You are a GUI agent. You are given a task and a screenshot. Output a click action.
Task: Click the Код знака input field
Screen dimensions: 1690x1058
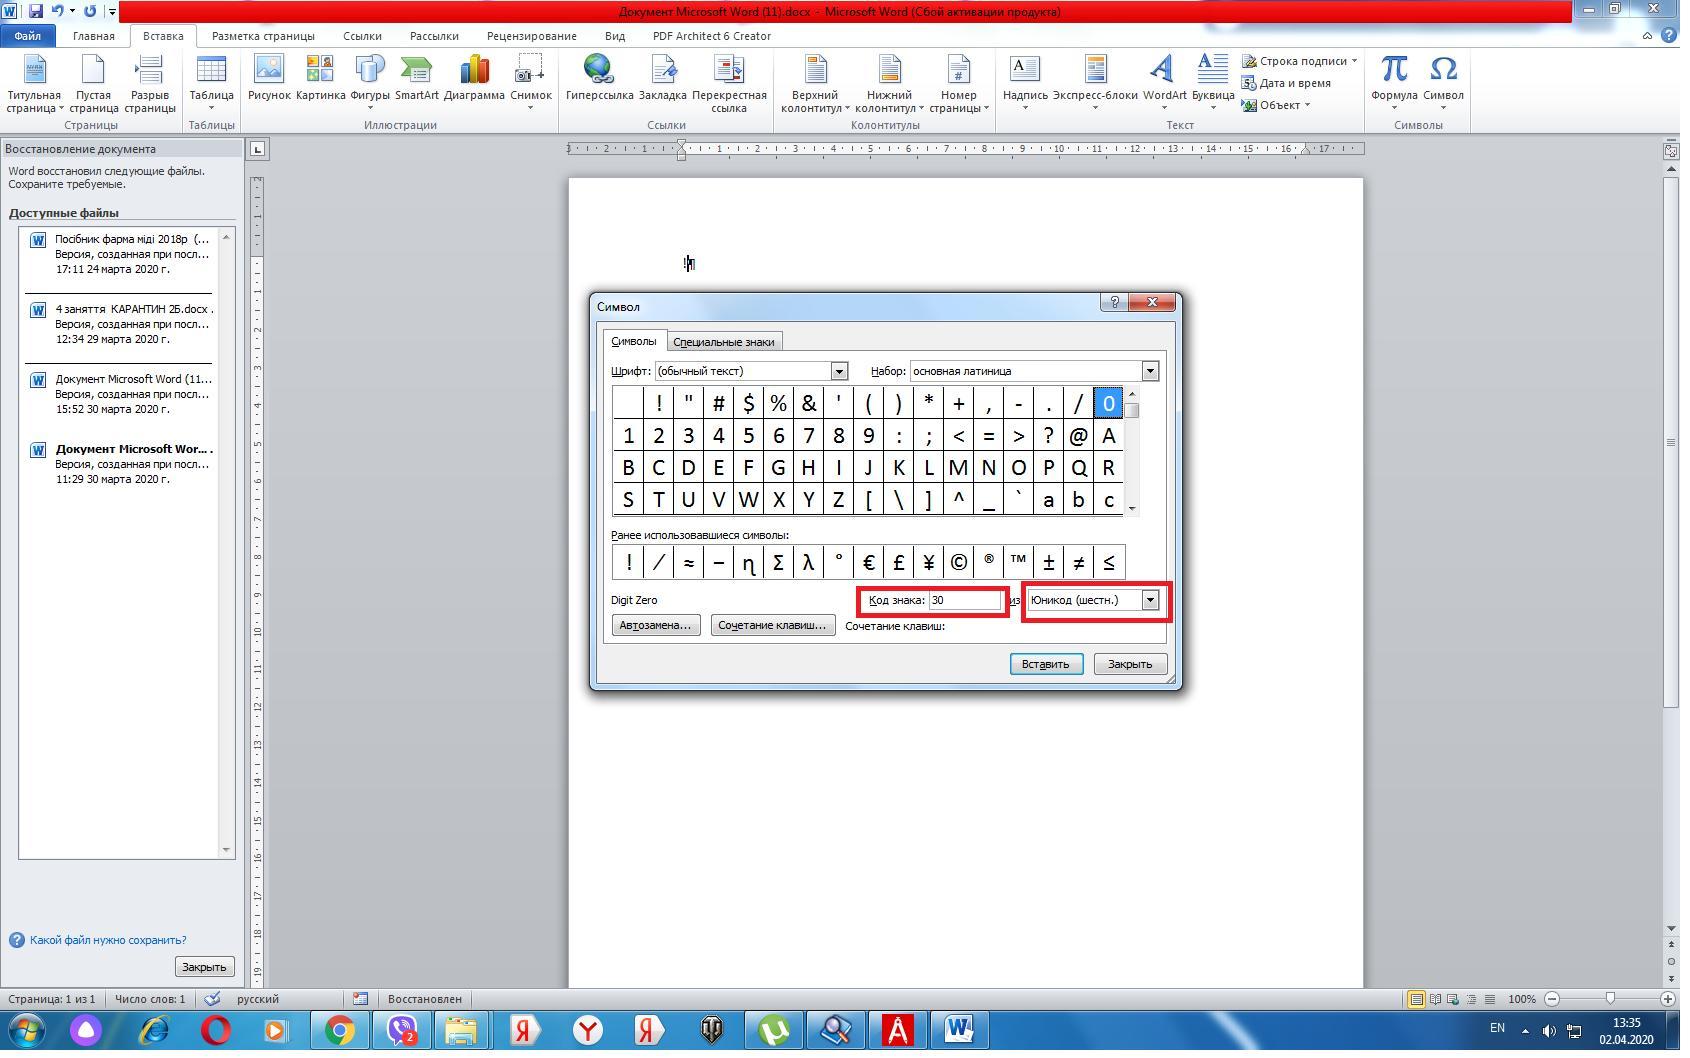tap(965, 600)
